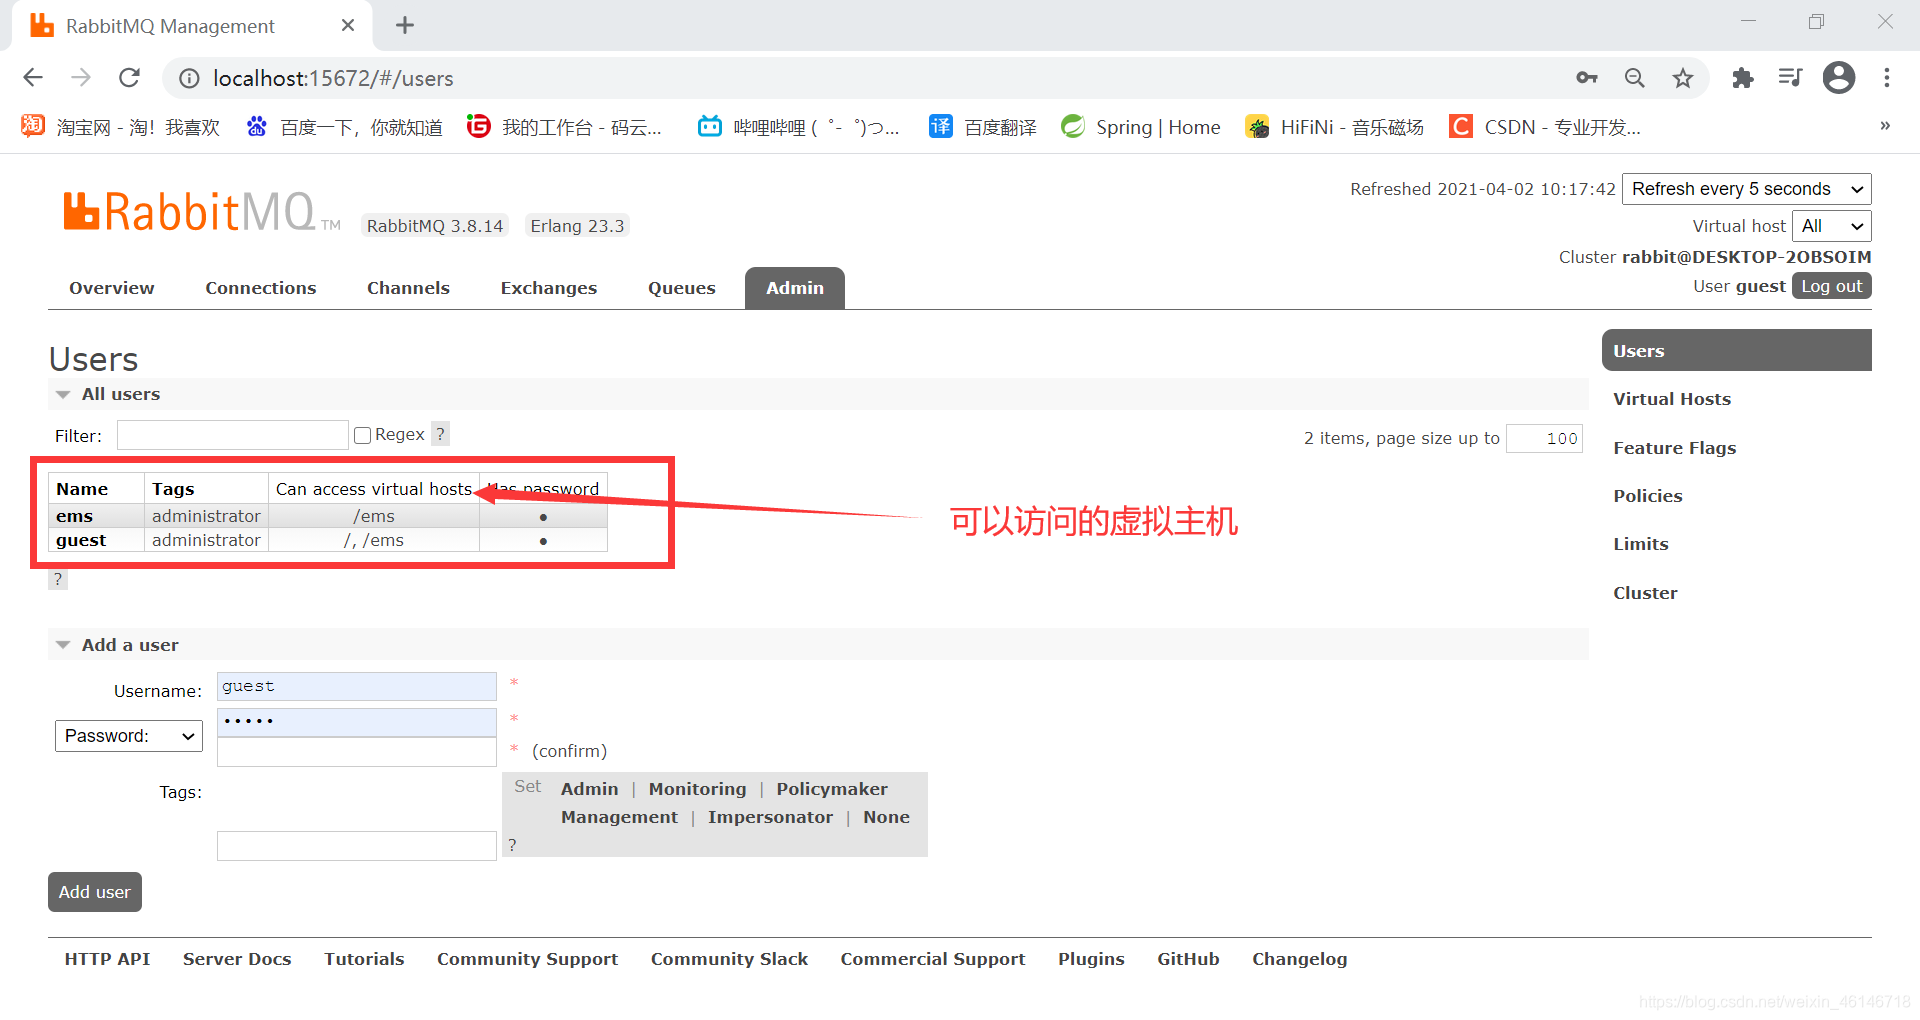
Task: Log out the guest user
Action: (1832, 286)
